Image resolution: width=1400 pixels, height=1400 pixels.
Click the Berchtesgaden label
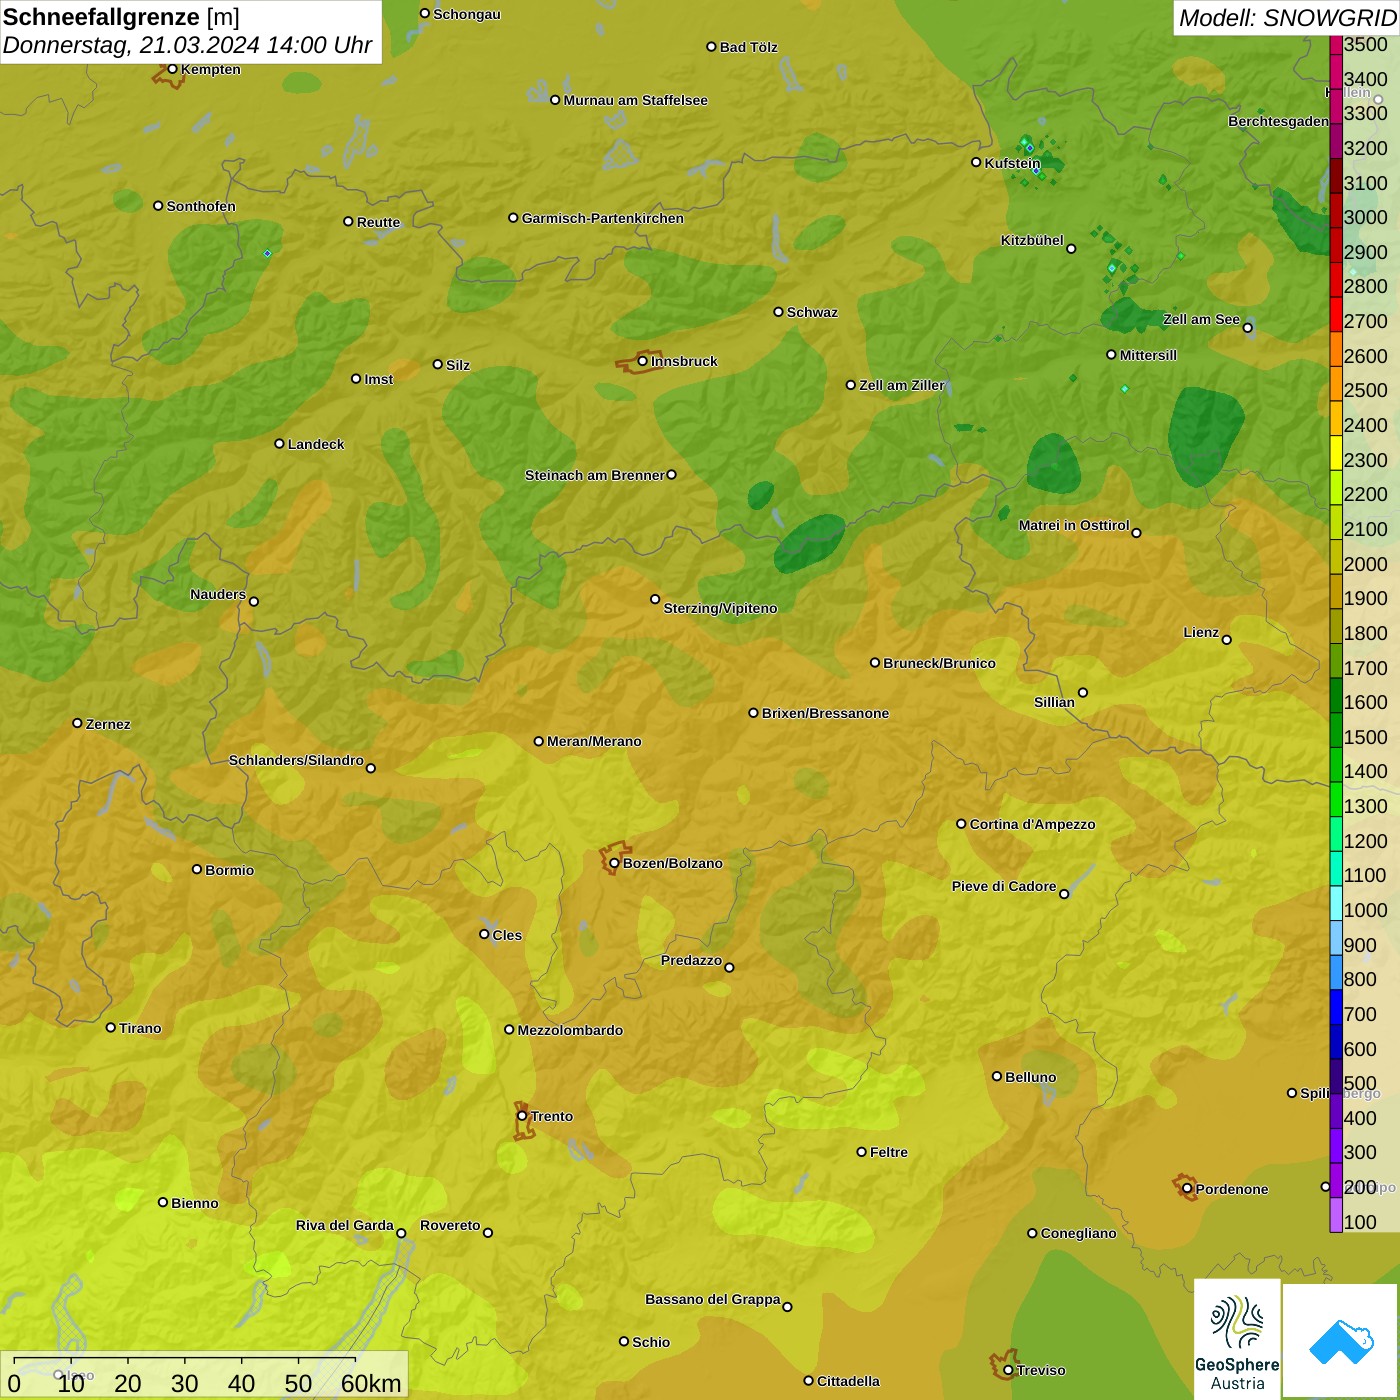[1278, 121]
